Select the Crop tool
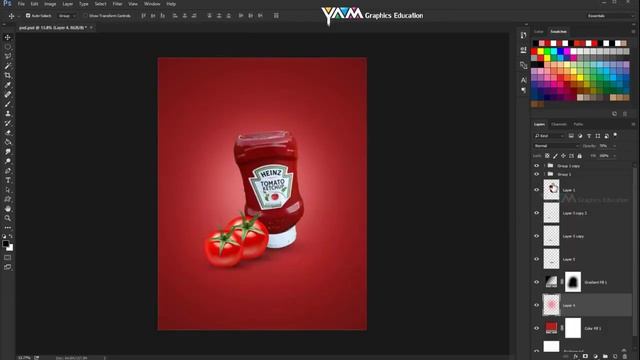This screenshot has height=360, width=640. pos(8,76)
